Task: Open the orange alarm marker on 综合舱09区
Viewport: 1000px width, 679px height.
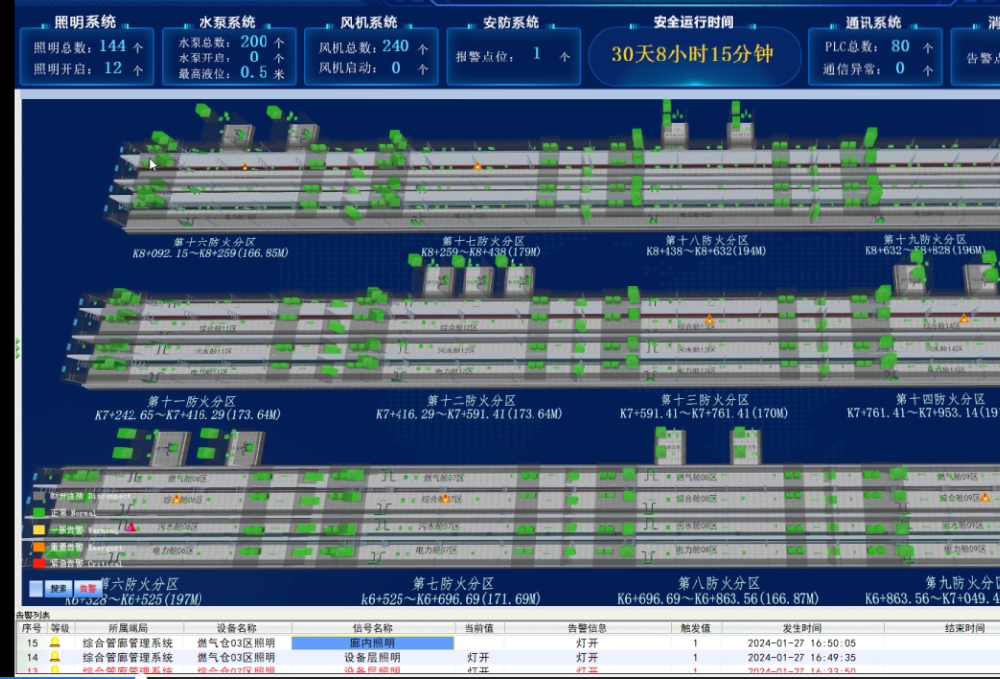Action: point(985,497)
